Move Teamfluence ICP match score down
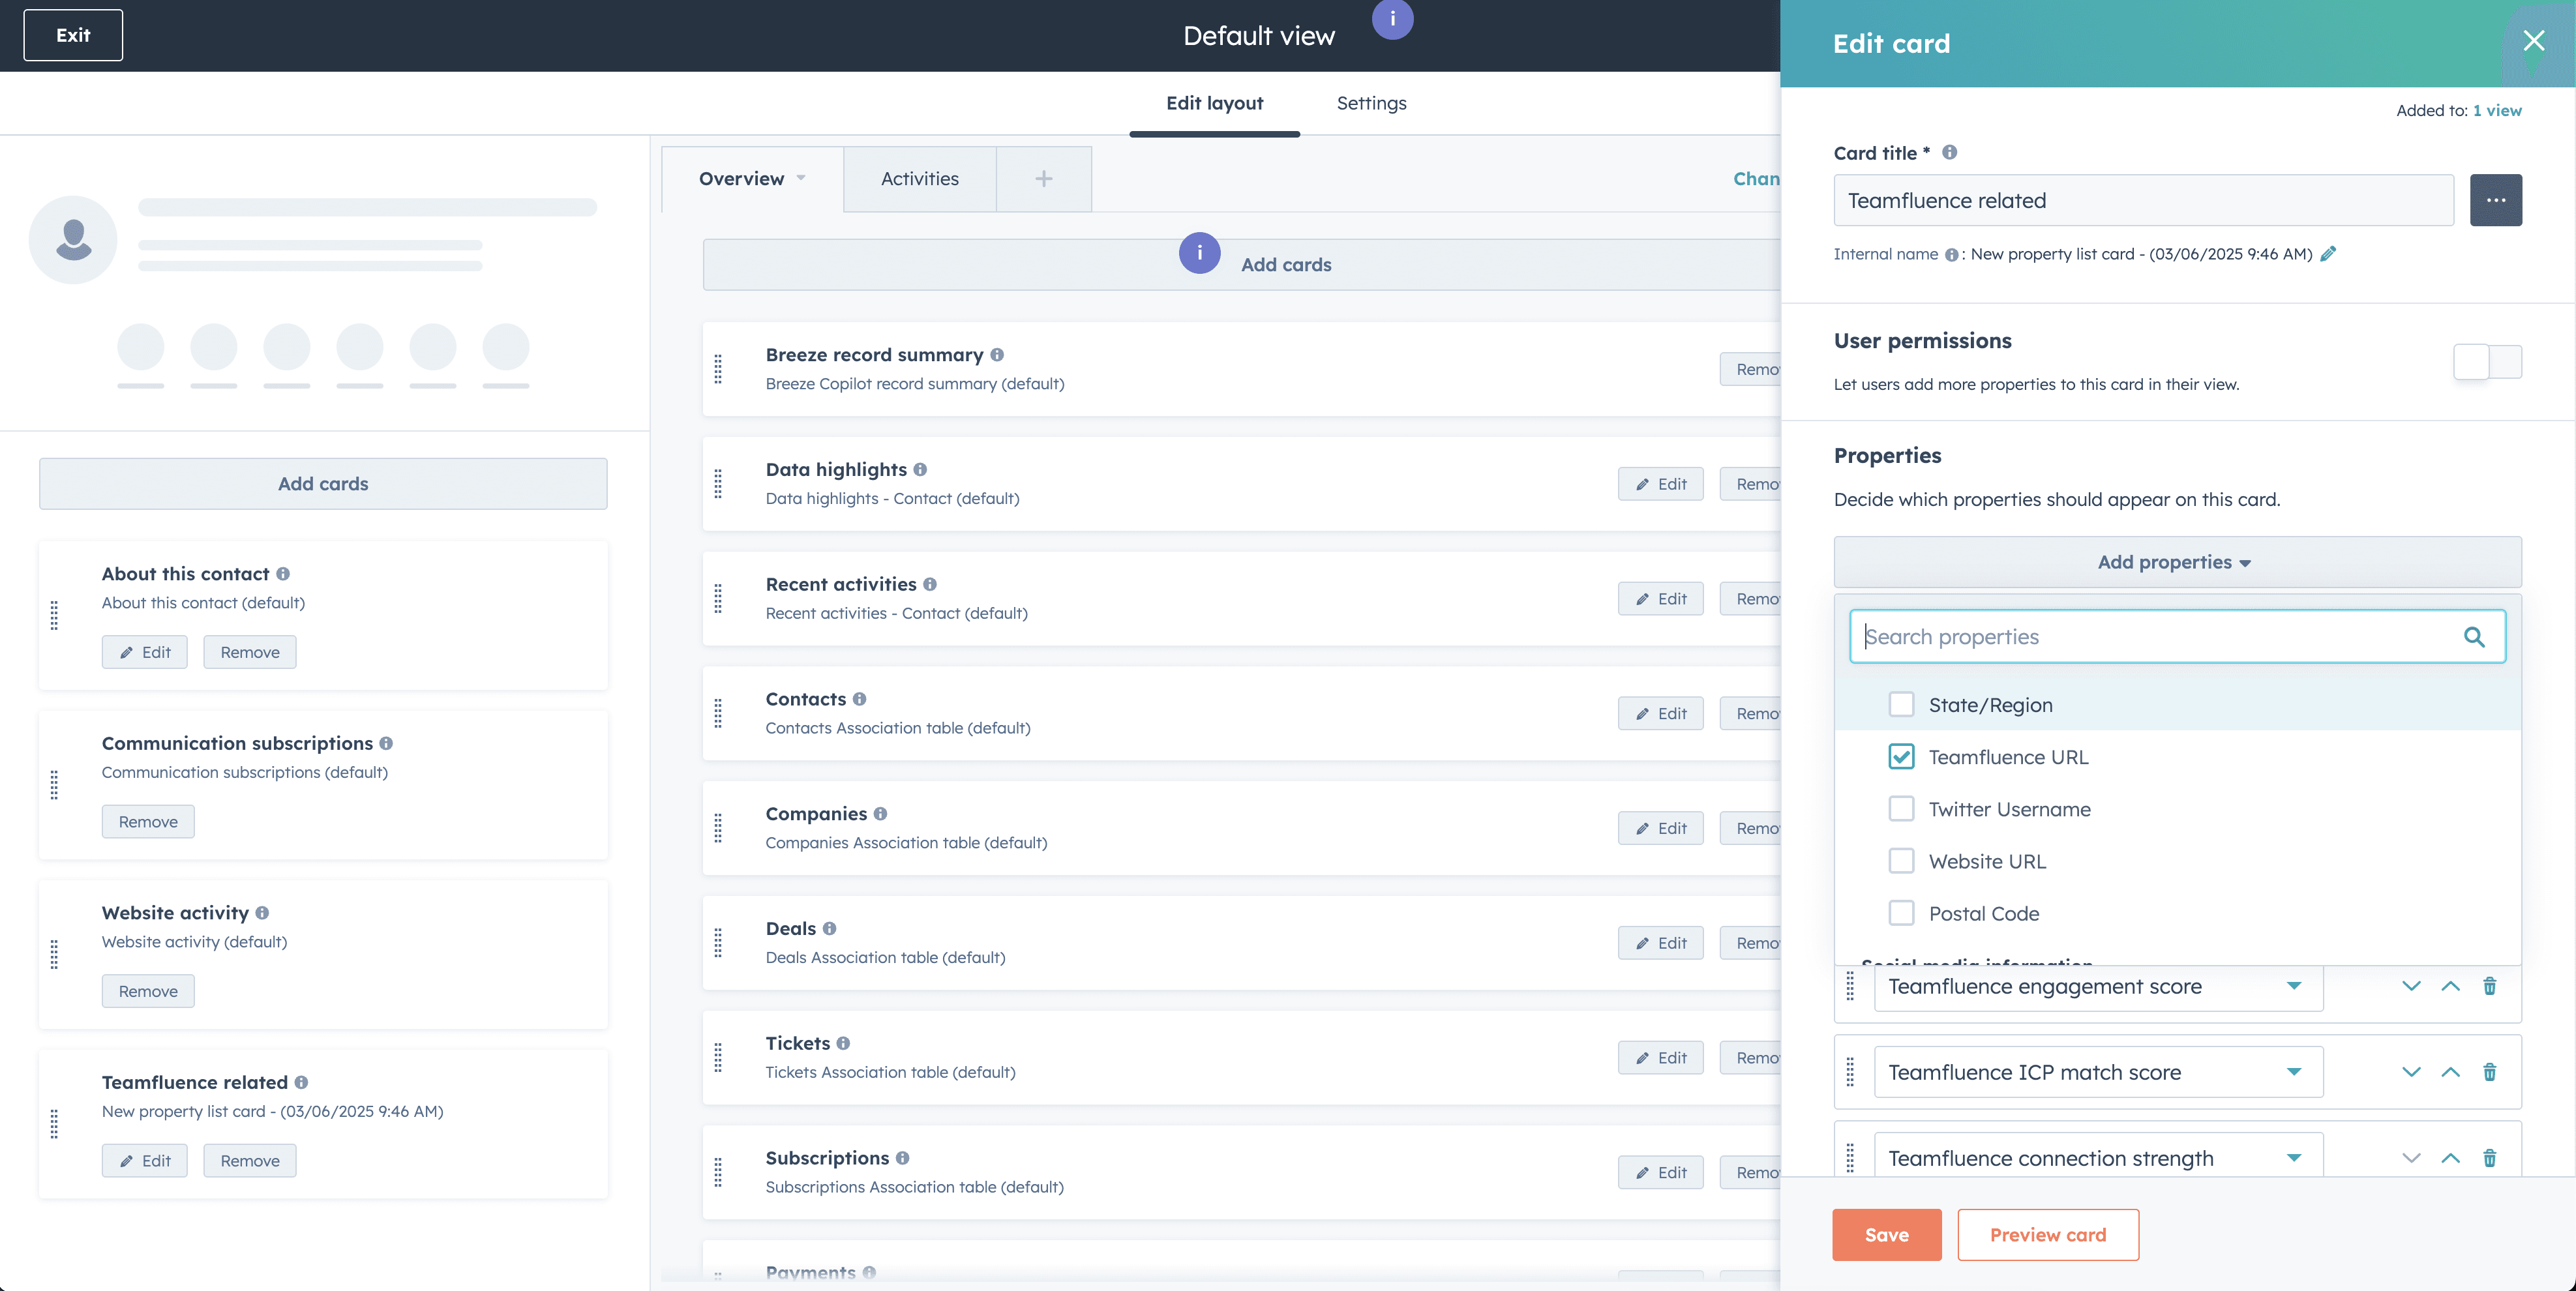The image size is (2576, 1291). tap(2411, 1072)
